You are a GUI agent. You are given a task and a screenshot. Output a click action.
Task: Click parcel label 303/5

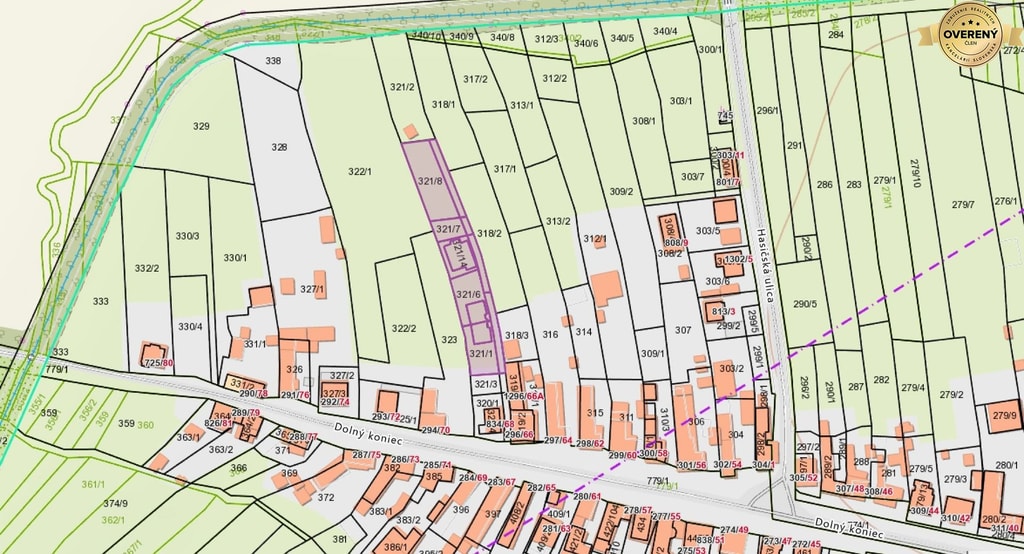pyautogui.click(x=708, y=230)
